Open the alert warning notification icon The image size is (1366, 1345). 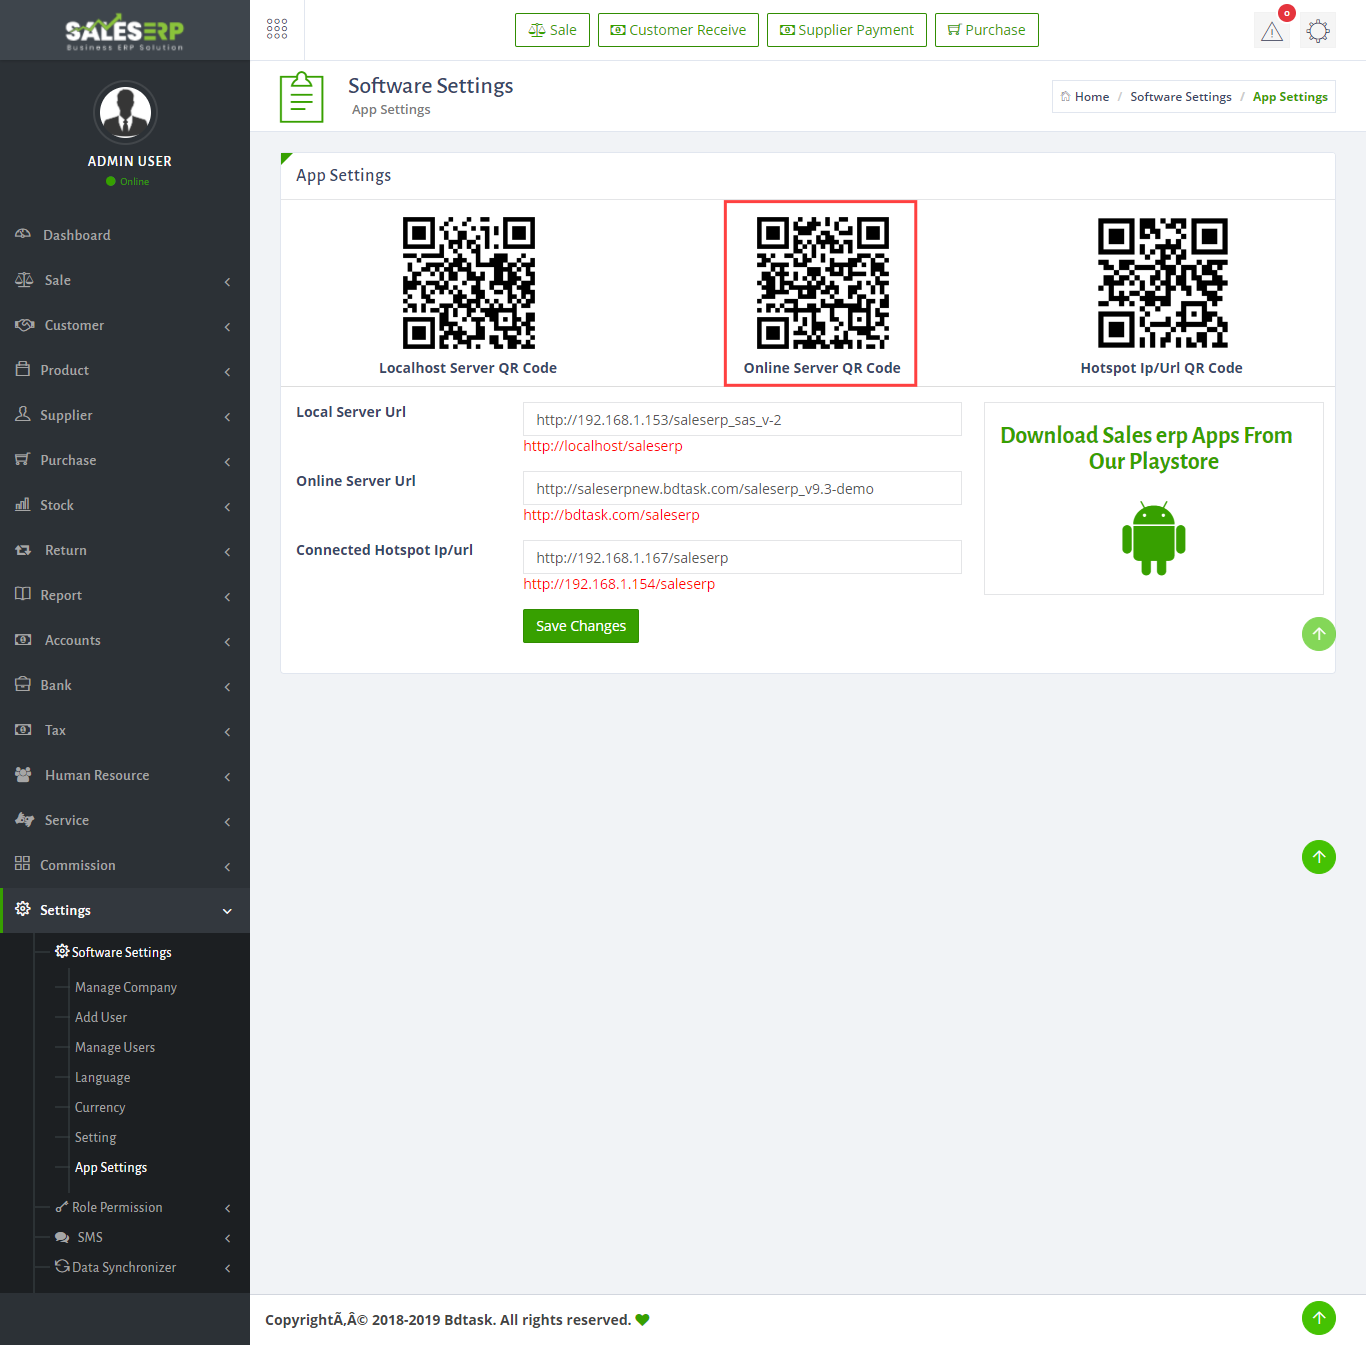[x=1272, y=31]
